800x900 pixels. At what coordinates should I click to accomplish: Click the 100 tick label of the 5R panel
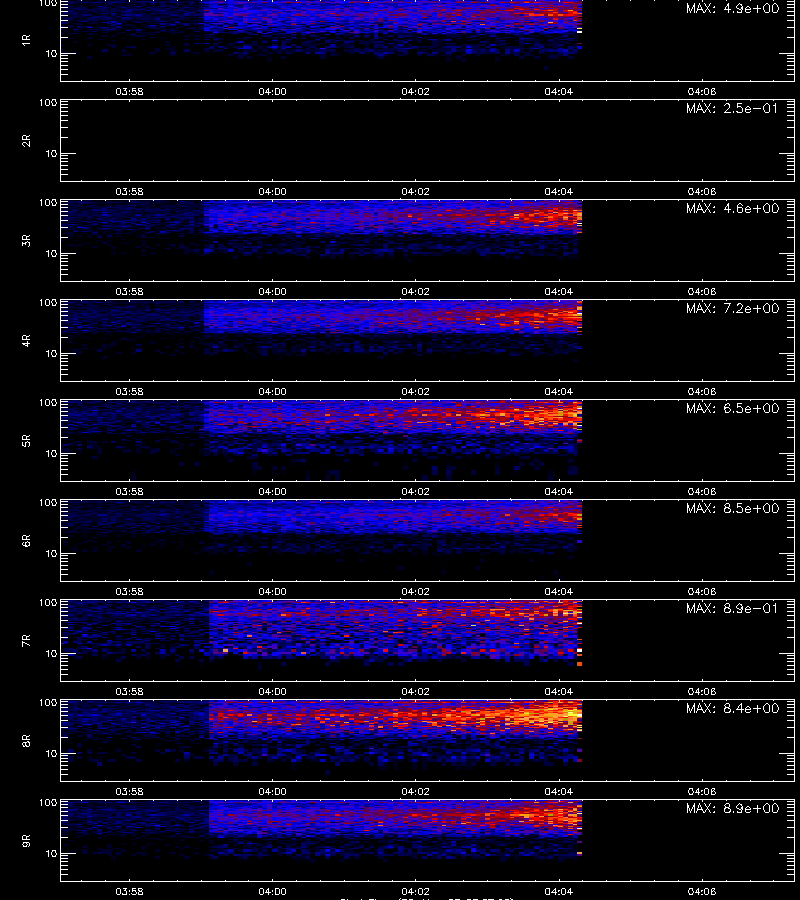click(48, 403)
